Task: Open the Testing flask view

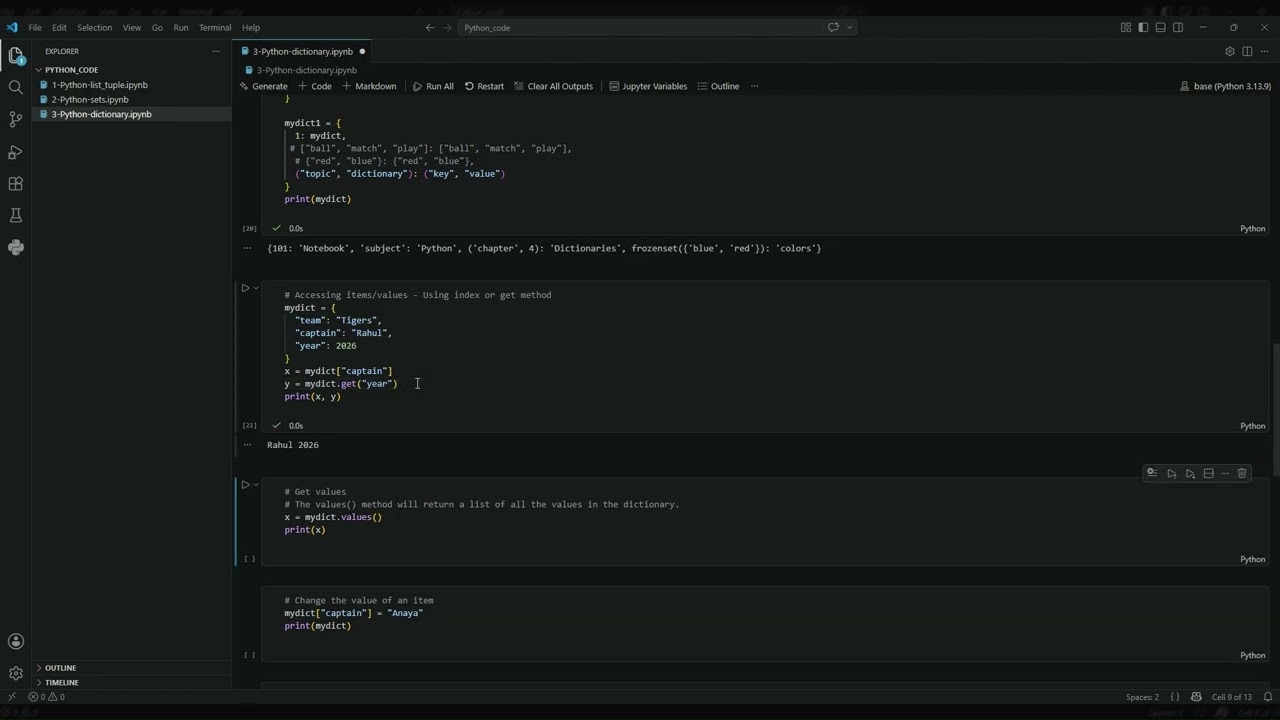Action: (x=15, y=216)
